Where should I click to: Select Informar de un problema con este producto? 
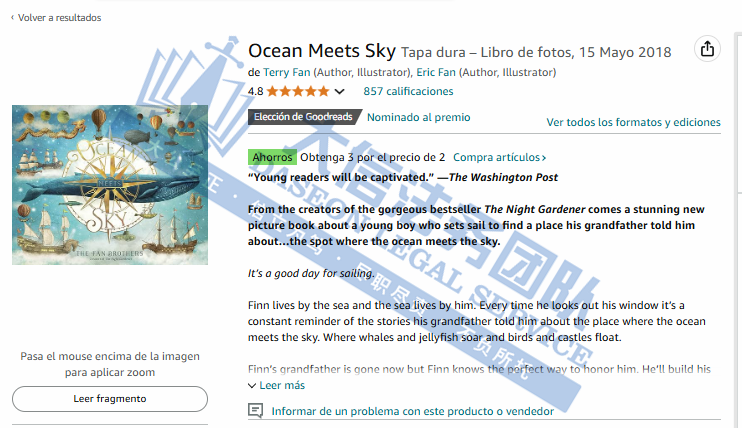coord(412,411)
